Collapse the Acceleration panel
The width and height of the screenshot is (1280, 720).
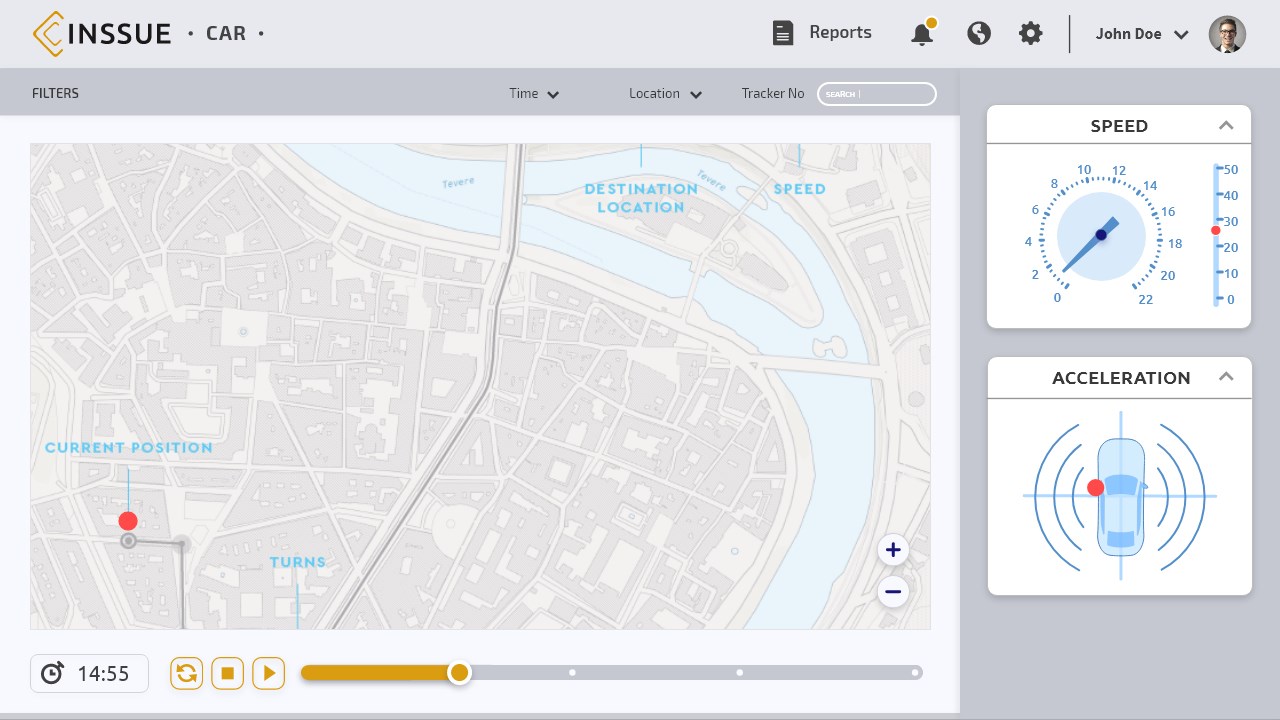(x=1226, y=377)
